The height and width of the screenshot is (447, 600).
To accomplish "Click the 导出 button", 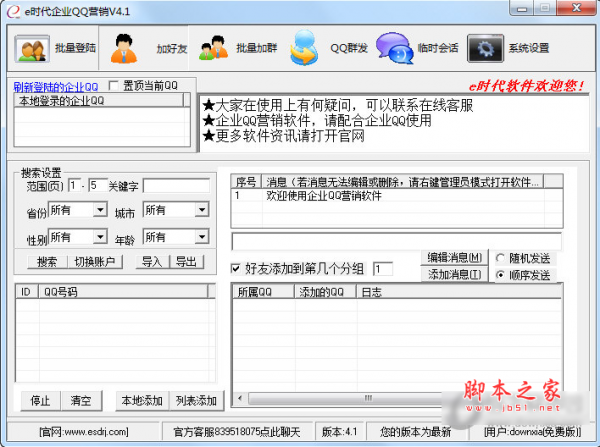I will pos(186,262).
